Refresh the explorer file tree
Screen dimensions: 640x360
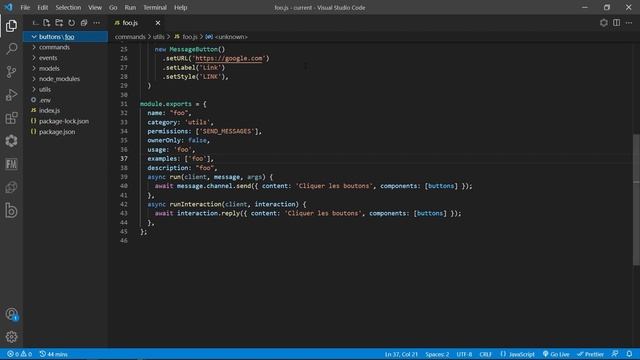[71, 23]
